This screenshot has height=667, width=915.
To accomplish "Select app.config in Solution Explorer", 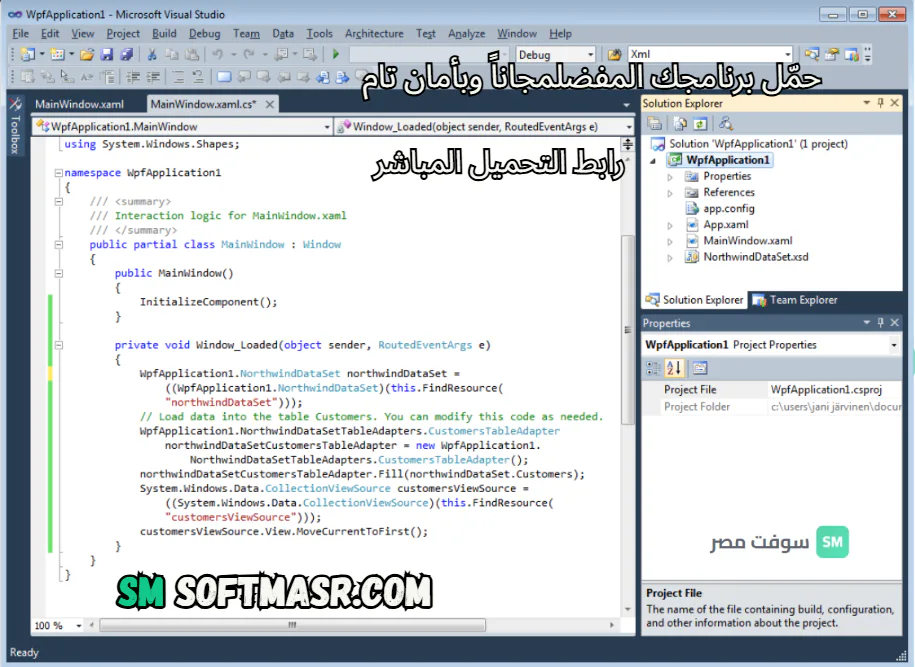I will (729, 209).
